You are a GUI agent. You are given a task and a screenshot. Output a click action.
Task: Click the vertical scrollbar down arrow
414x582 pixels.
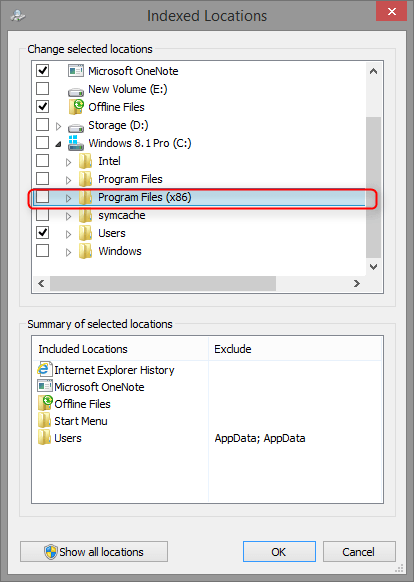click(x=374, y=267)
